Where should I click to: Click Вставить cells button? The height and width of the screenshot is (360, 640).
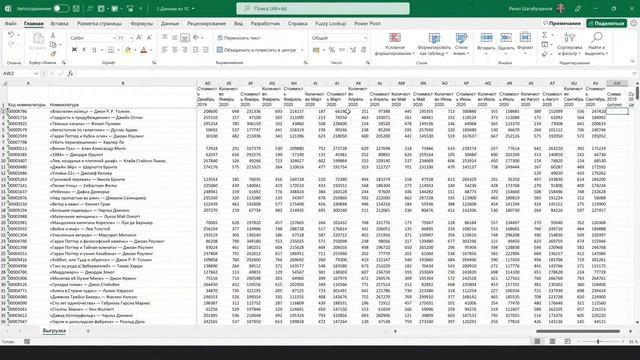[486, 44]
